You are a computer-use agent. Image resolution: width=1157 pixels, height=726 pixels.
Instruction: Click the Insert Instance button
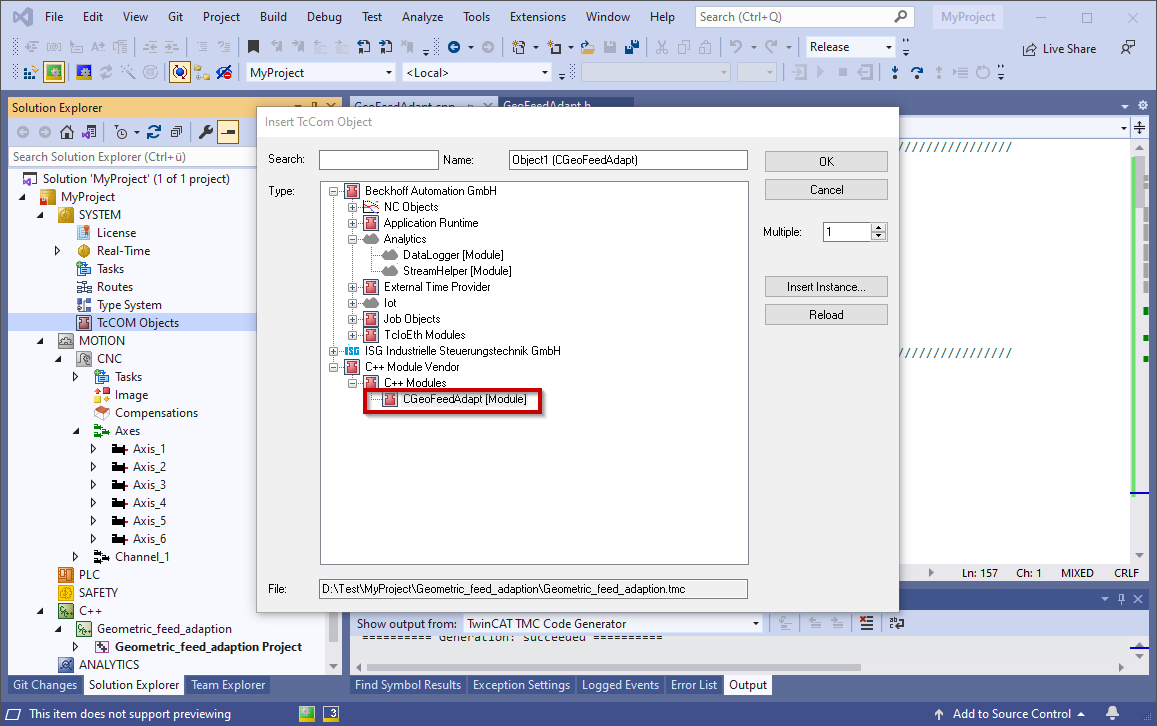click(x=826, y=286)
